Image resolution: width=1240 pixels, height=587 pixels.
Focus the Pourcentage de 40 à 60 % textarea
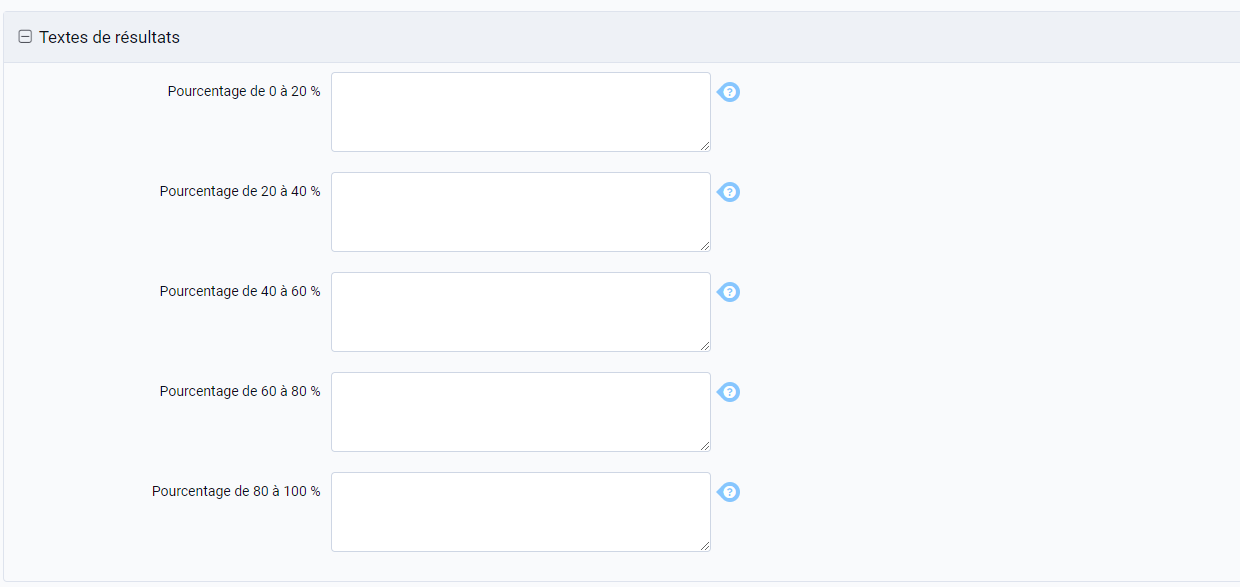520,311
